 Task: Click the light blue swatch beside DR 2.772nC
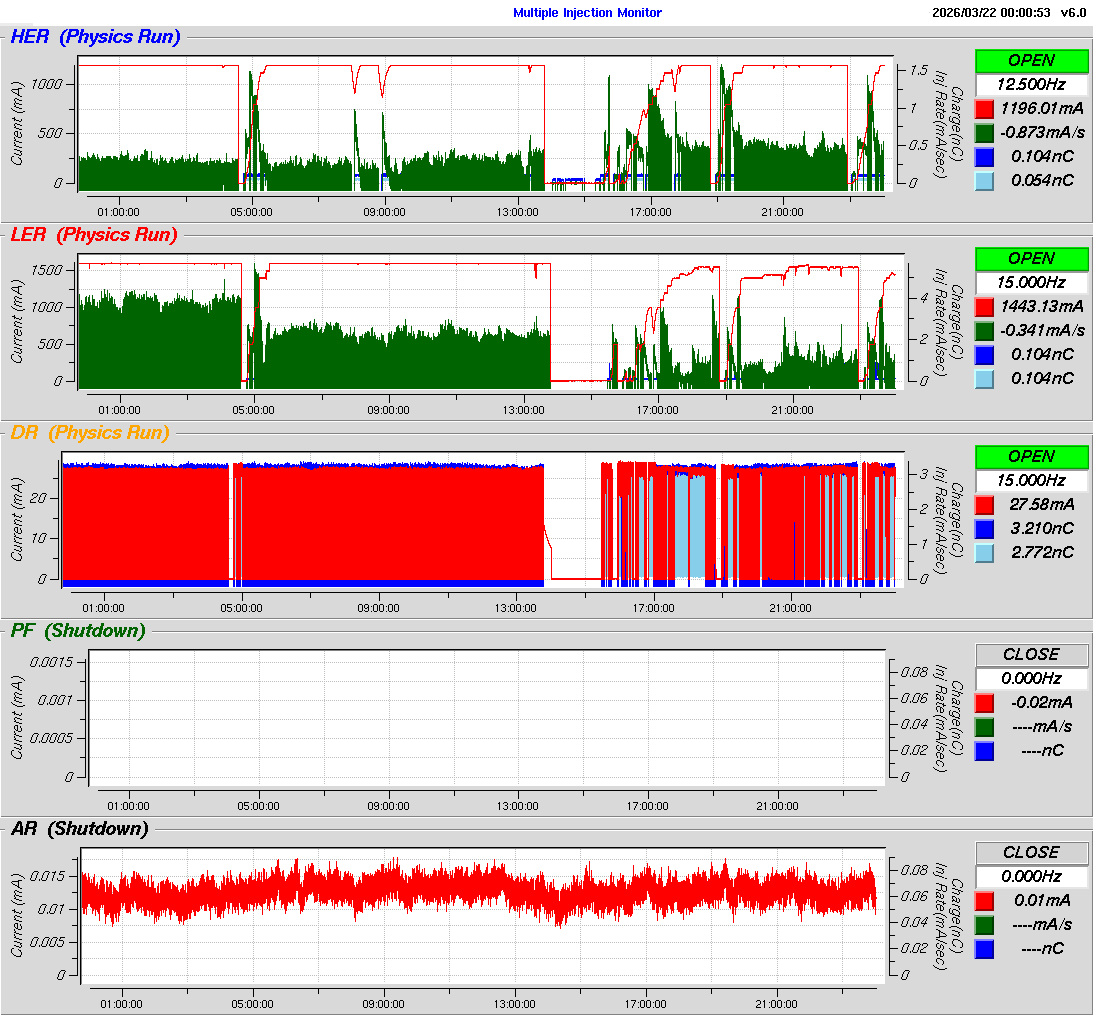984,552
